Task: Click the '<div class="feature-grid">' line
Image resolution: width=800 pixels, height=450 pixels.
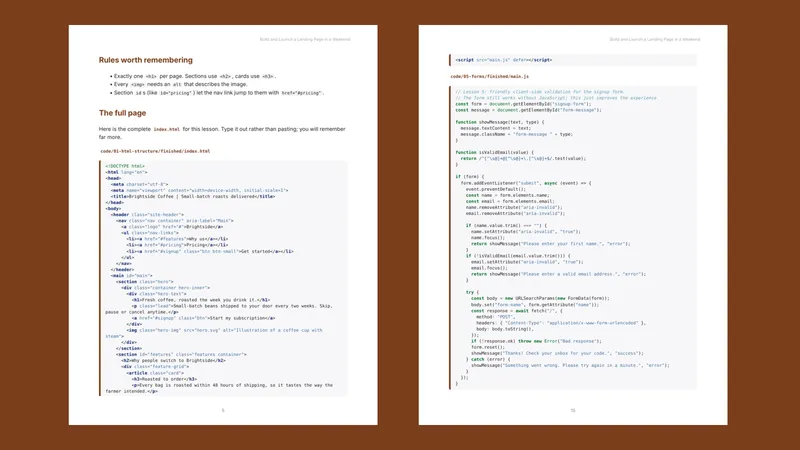Action: coord(155,366)
